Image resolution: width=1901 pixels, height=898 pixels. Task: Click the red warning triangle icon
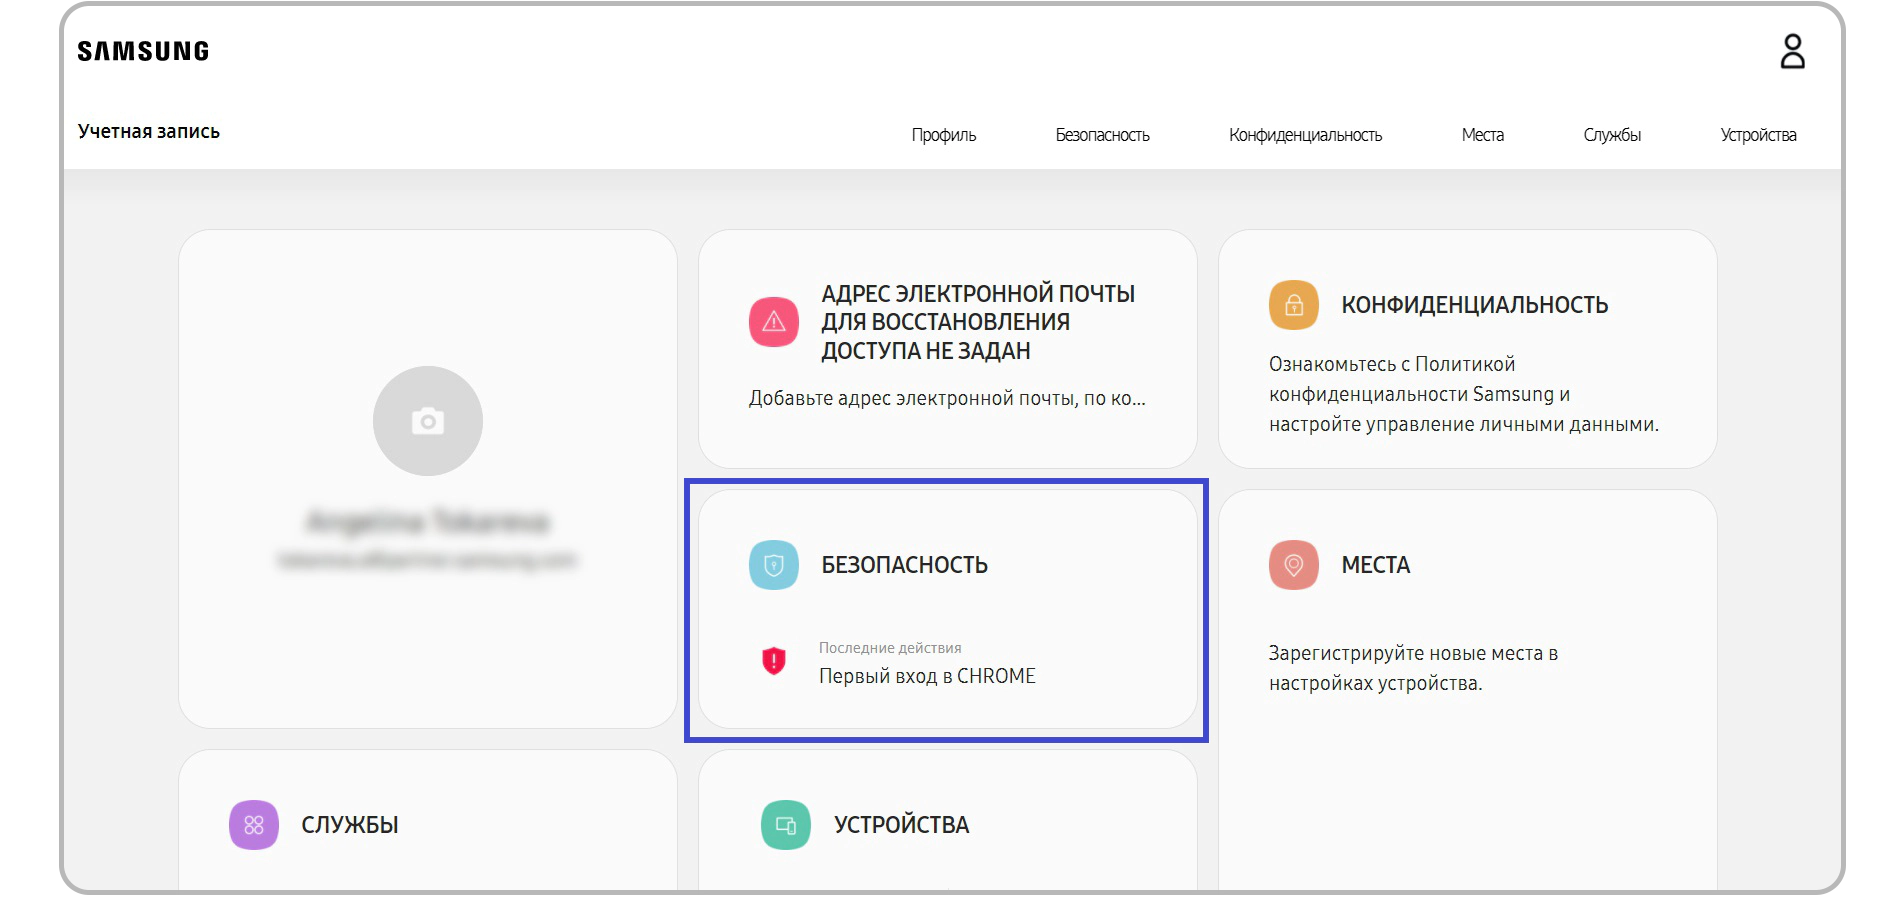click(774, 322)
